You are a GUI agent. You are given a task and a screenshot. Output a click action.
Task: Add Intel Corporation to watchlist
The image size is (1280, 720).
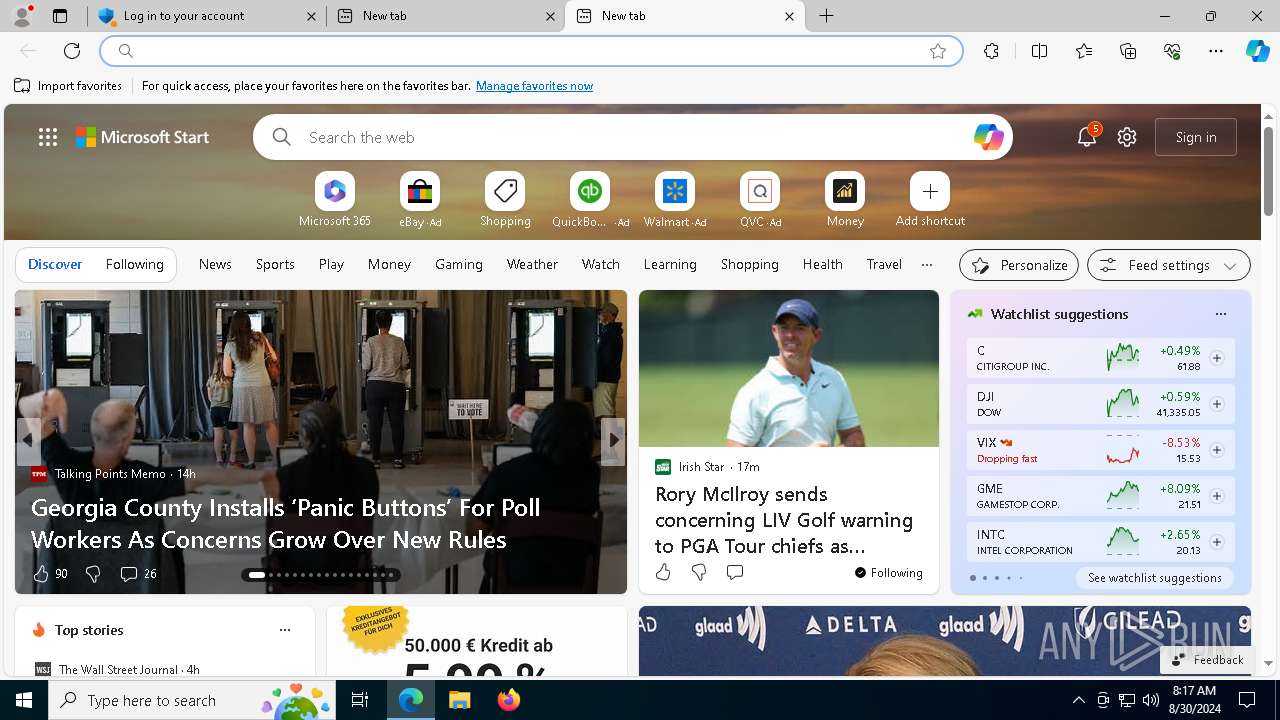point(1216,542)
